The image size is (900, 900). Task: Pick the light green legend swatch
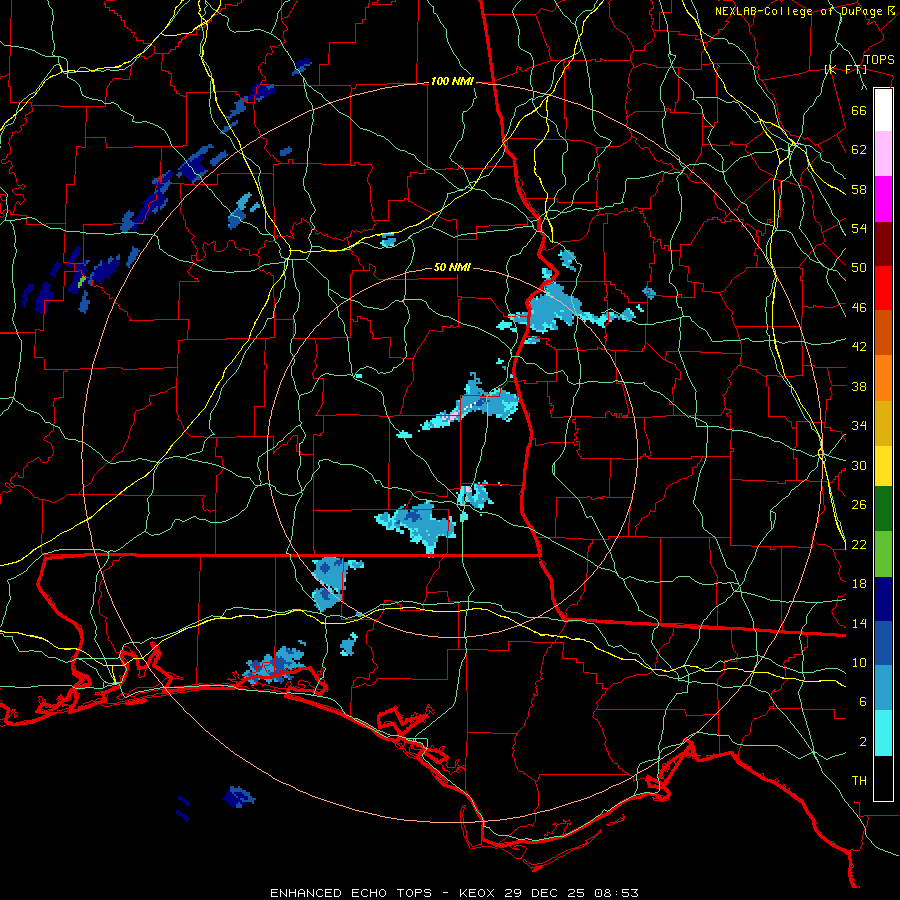pyautogui.click(x=883, y=554)
